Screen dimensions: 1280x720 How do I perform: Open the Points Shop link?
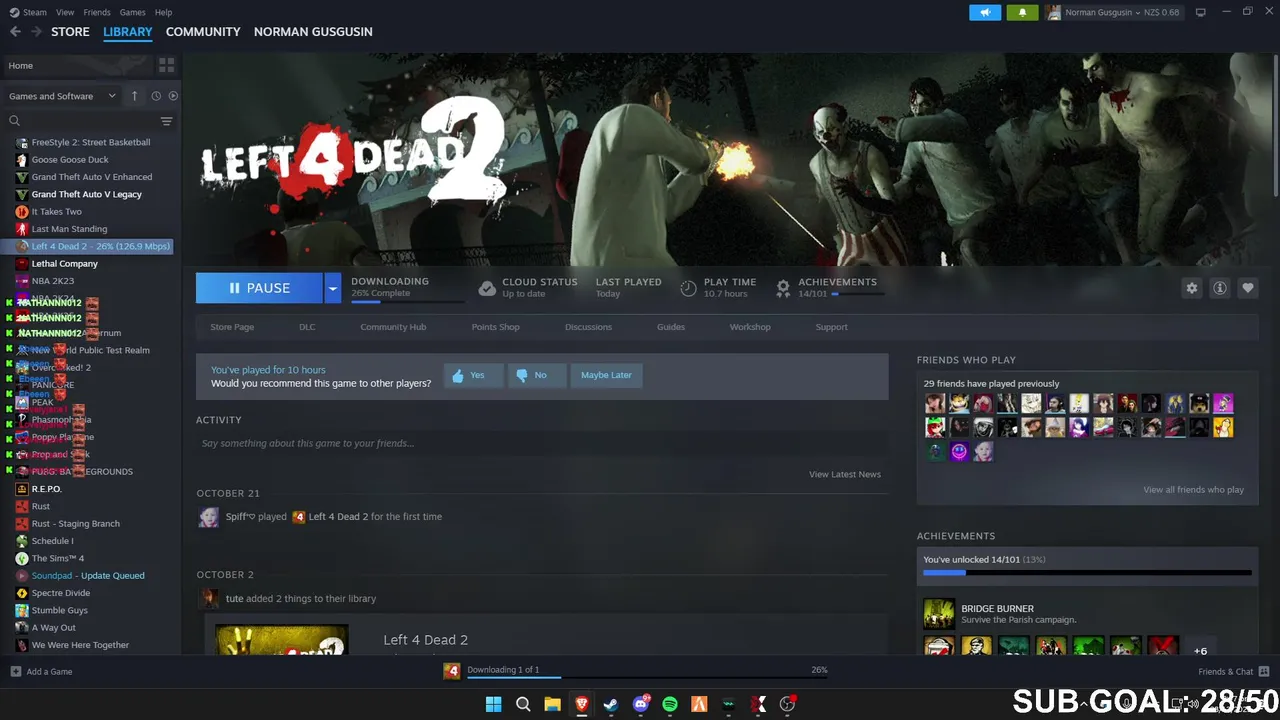[495, 327]
